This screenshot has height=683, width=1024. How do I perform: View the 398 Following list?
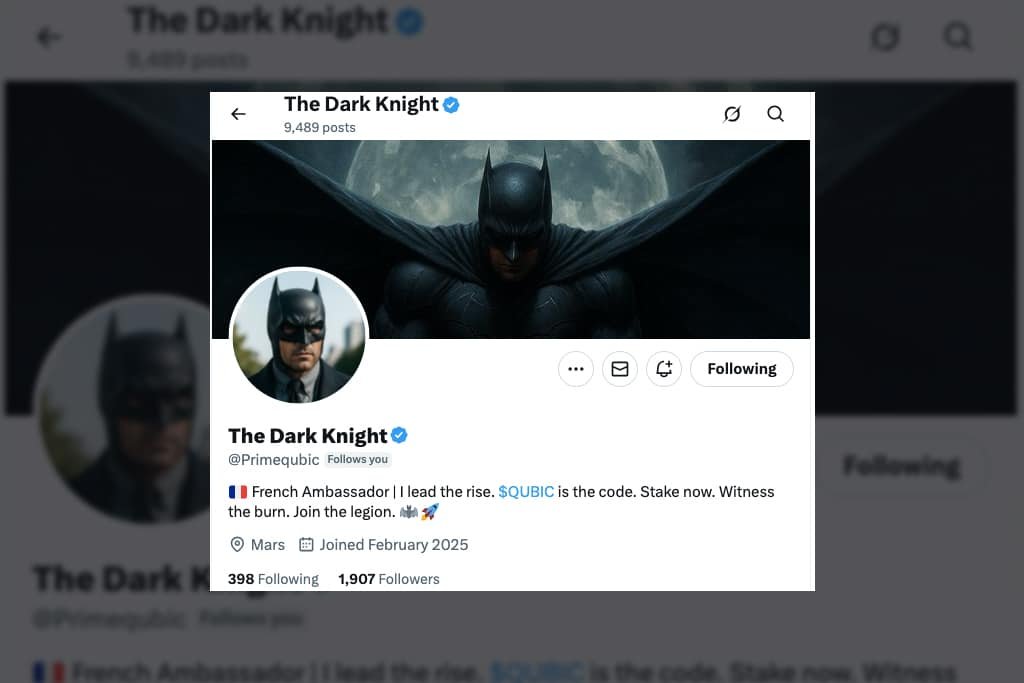(x=273, y=579)
